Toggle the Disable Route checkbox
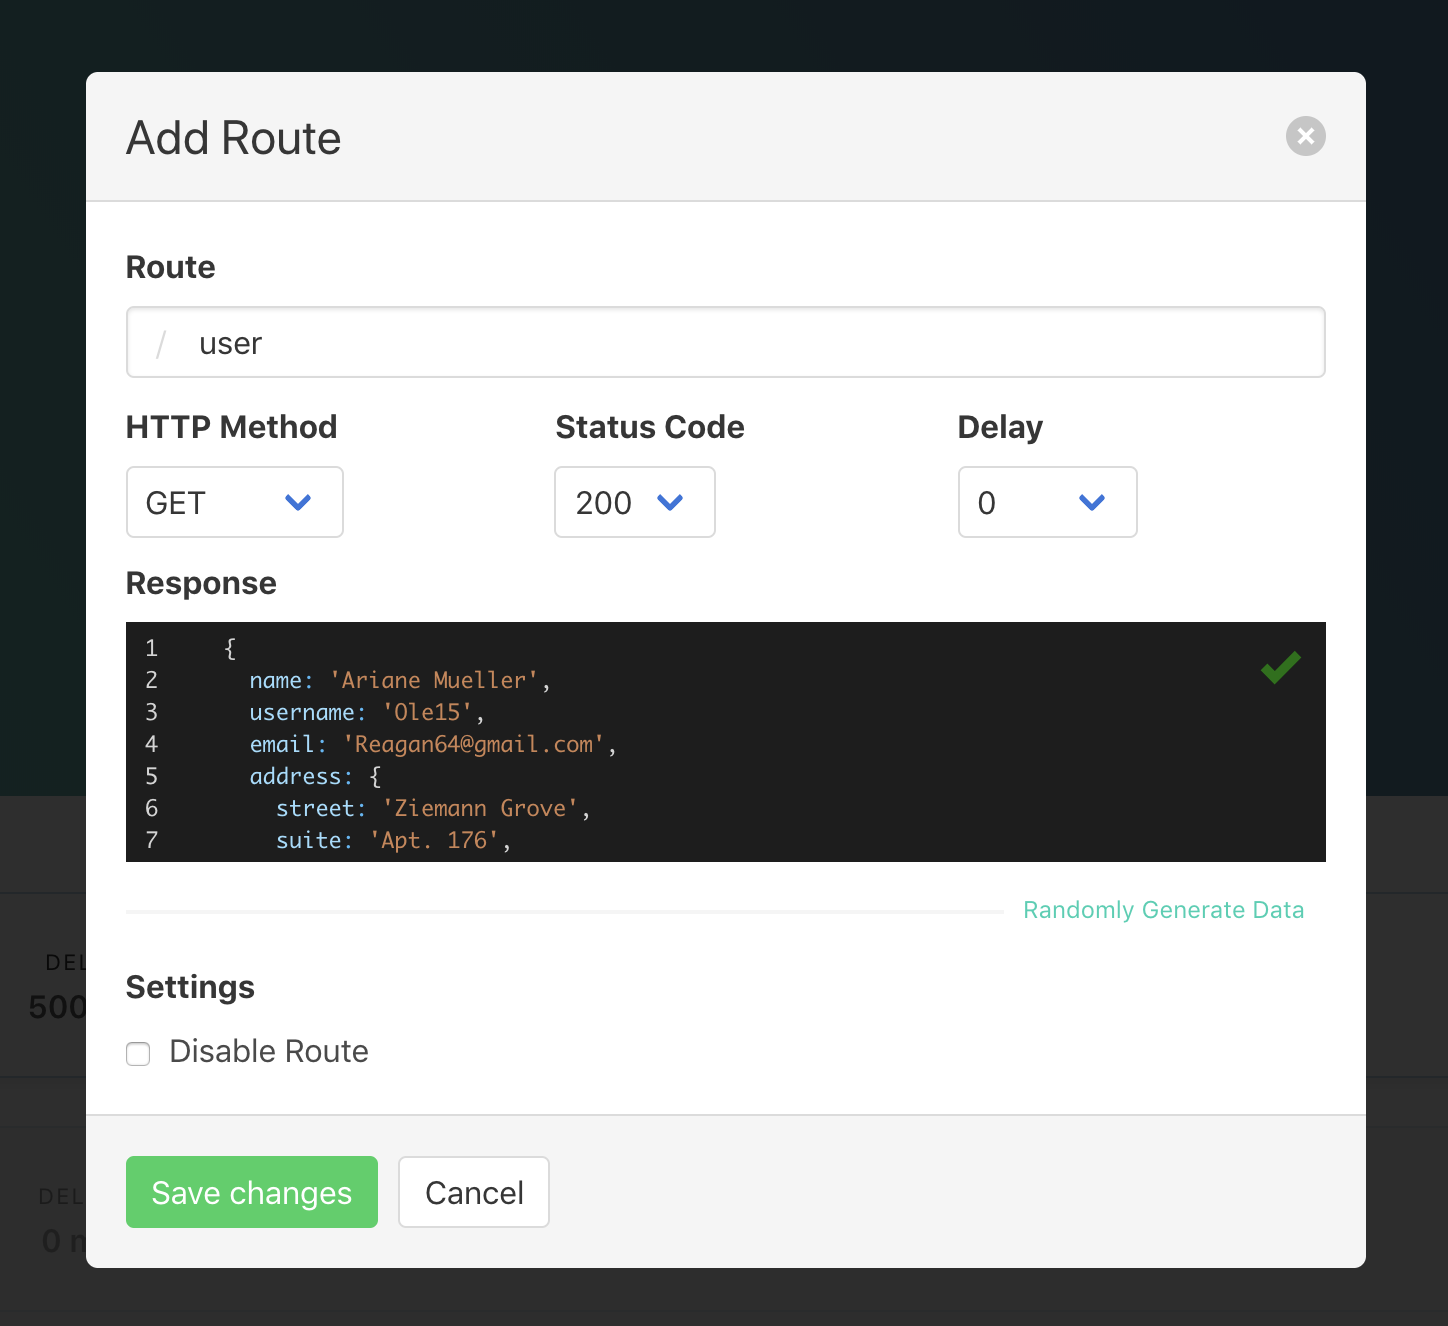Image resolution: width=1448 pixels, height=1326 pixels. click(138, 1053)
